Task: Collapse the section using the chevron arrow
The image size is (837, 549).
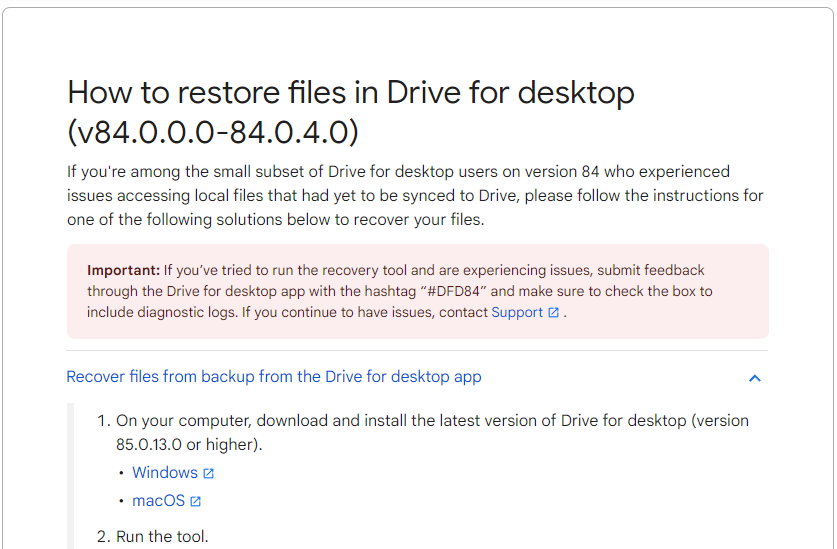Action: pyautogui.click(x=755, y=378)
